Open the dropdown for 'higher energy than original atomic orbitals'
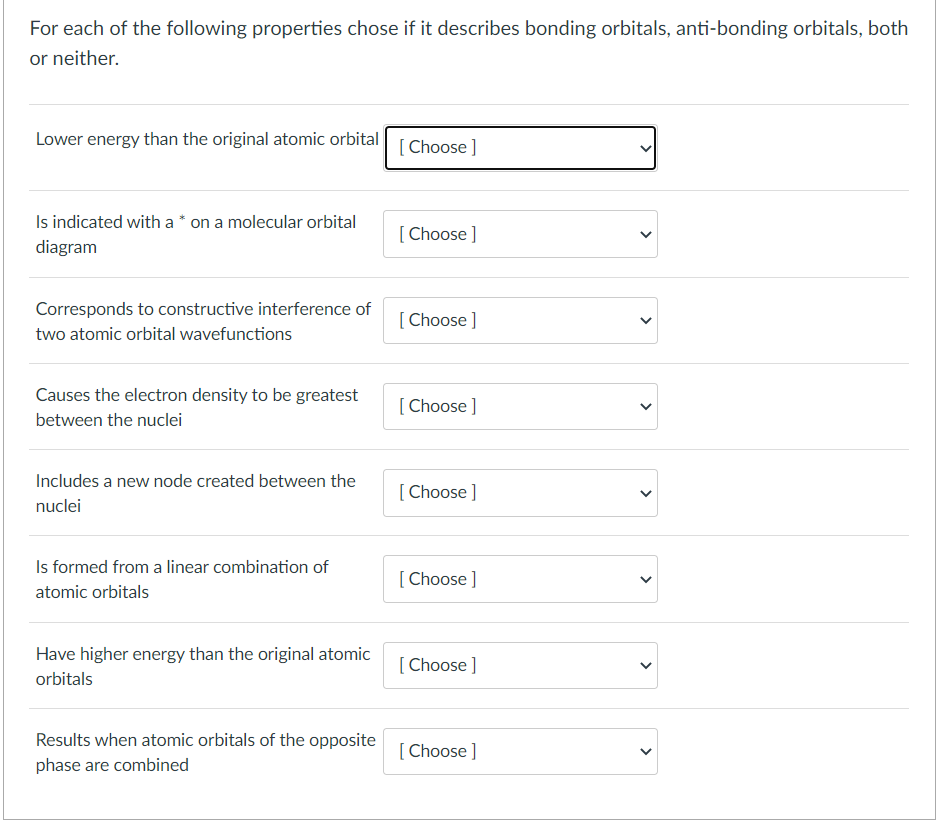943x829 pixels. [519, 665]
